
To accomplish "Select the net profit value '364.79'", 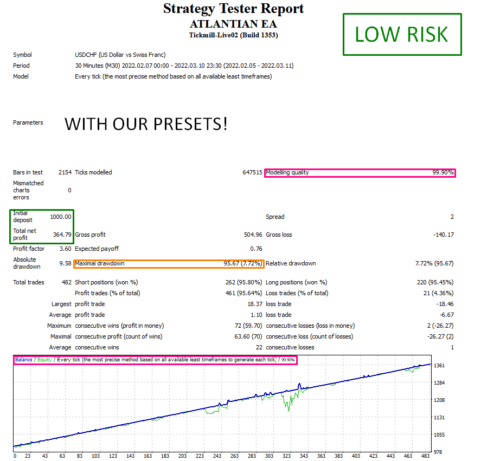I will 62,235.
